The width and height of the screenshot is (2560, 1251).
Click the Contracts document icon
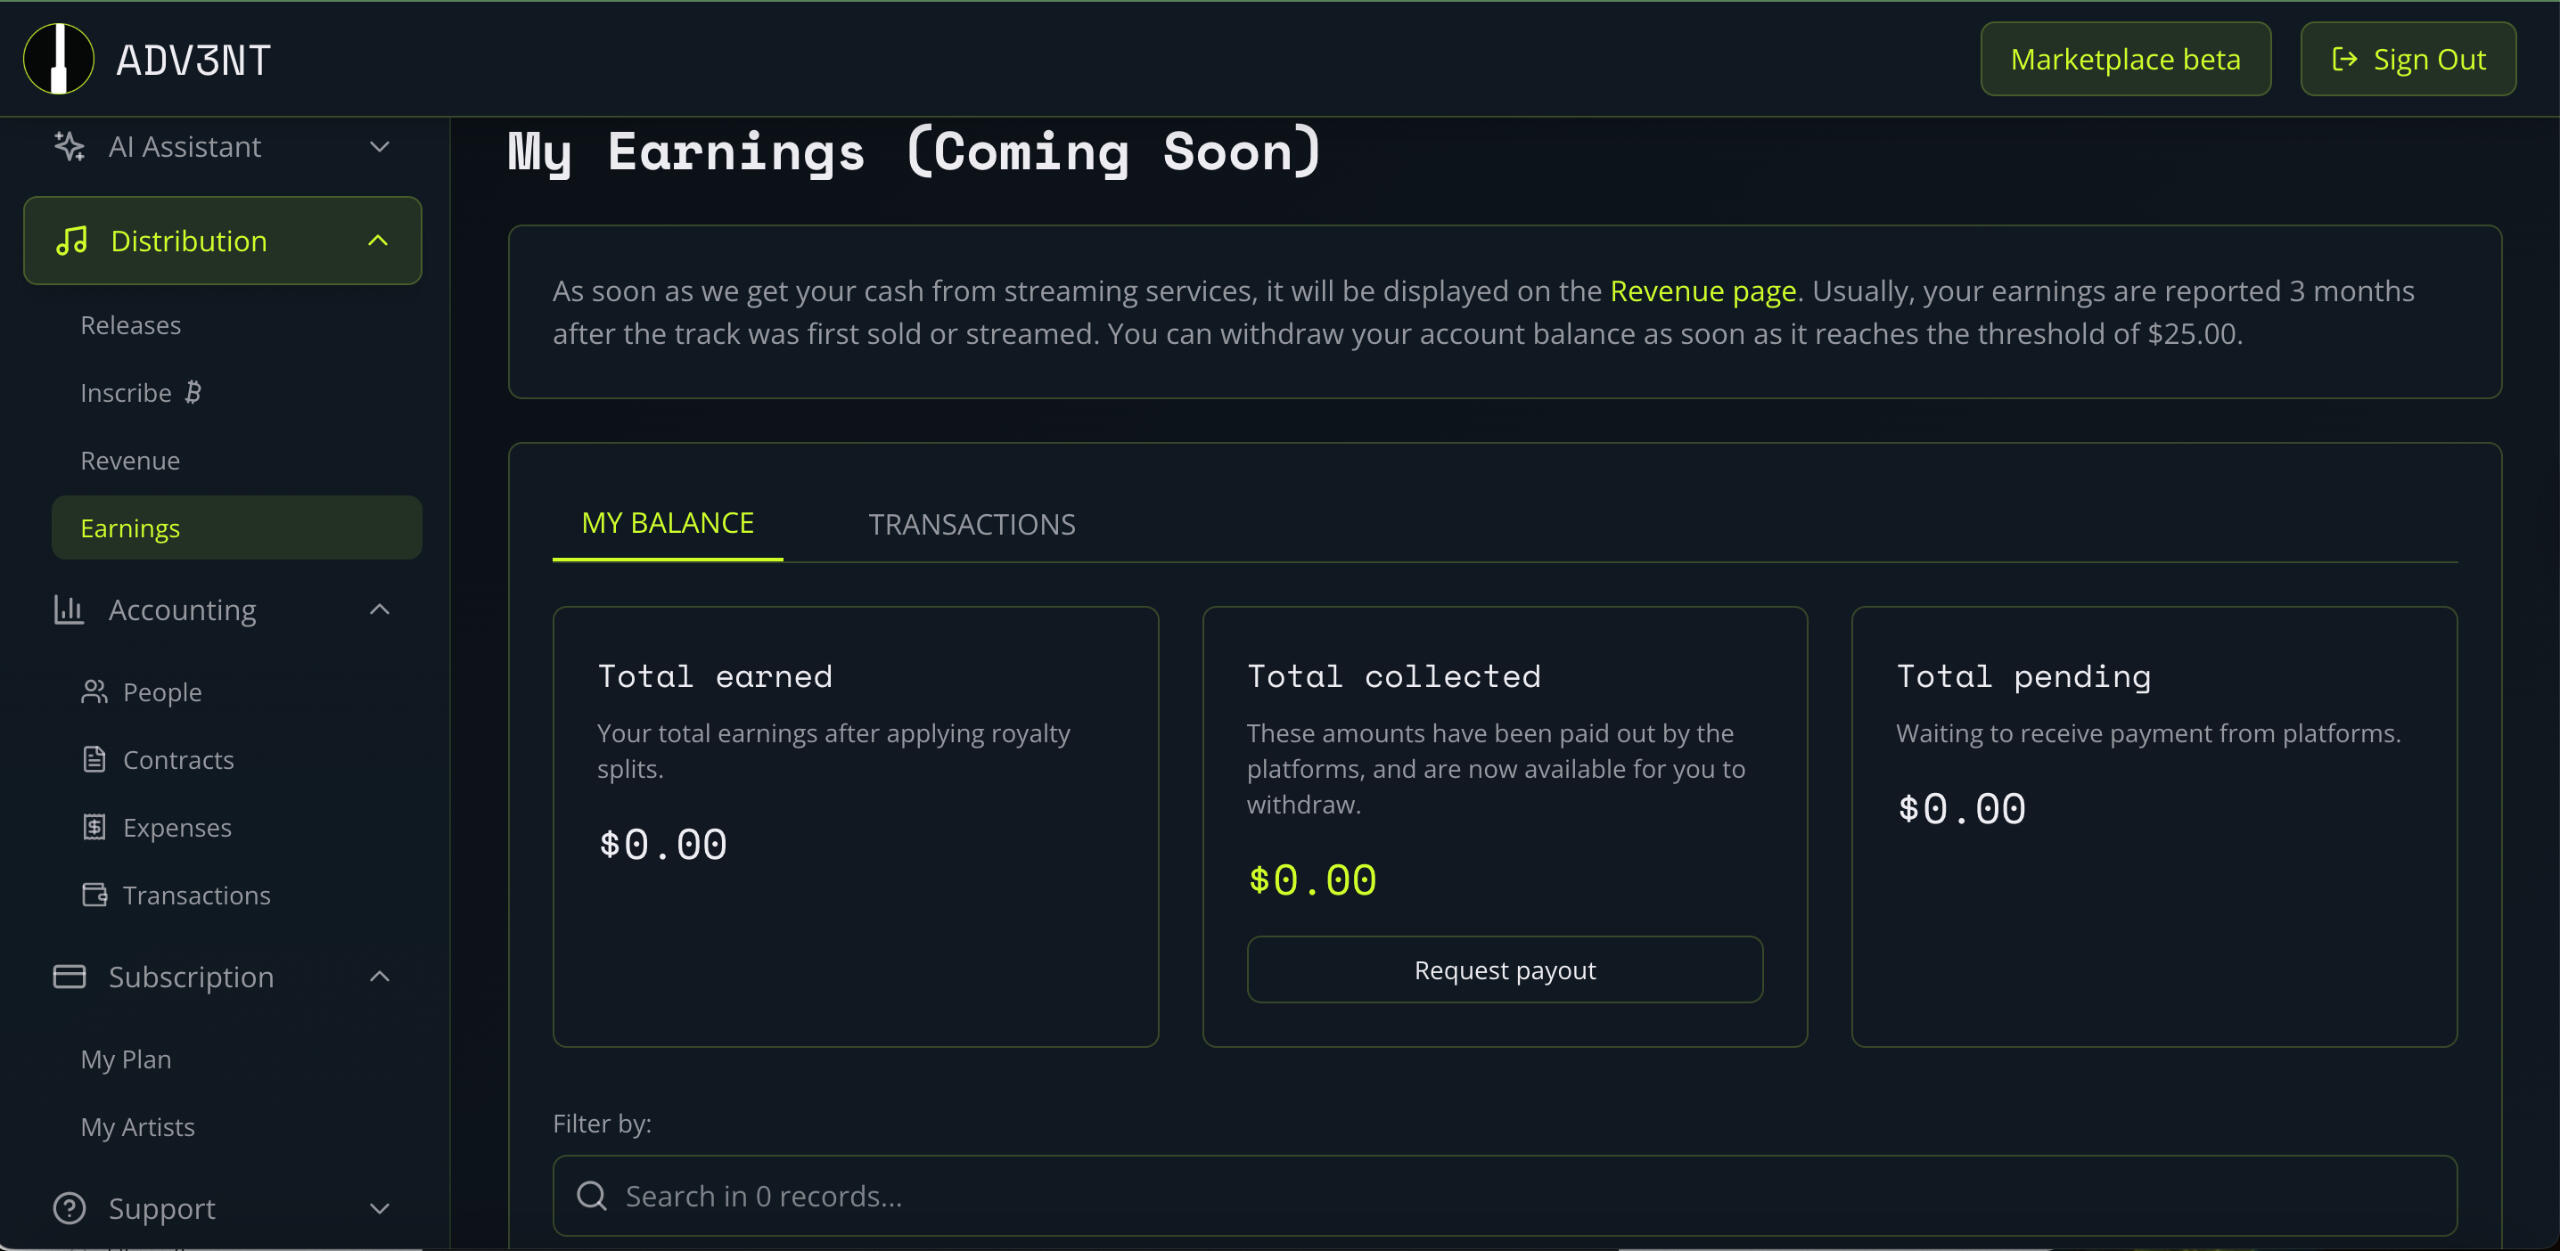(94, 760)
